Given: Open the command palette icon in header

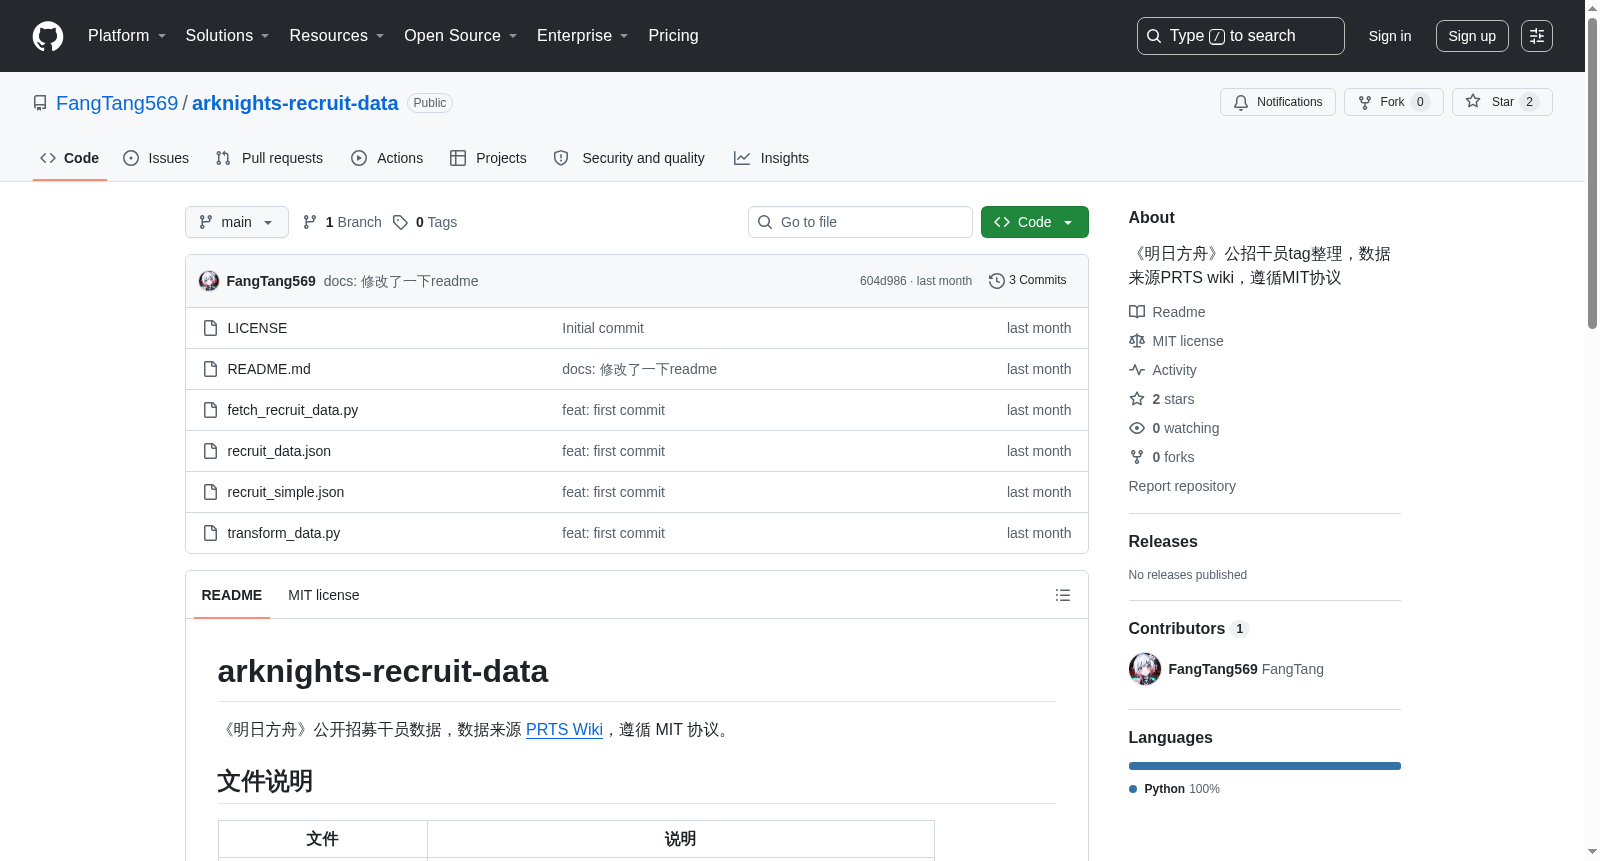Looking at the screenshot, I should (1537, 36).
